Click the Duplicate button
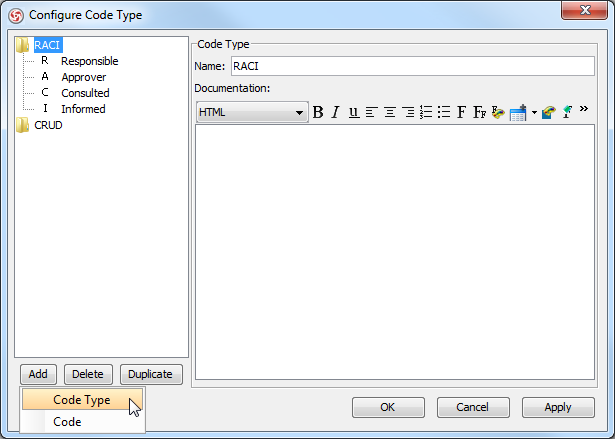Viewport: 615px width, 439px height. click(151, 374)
